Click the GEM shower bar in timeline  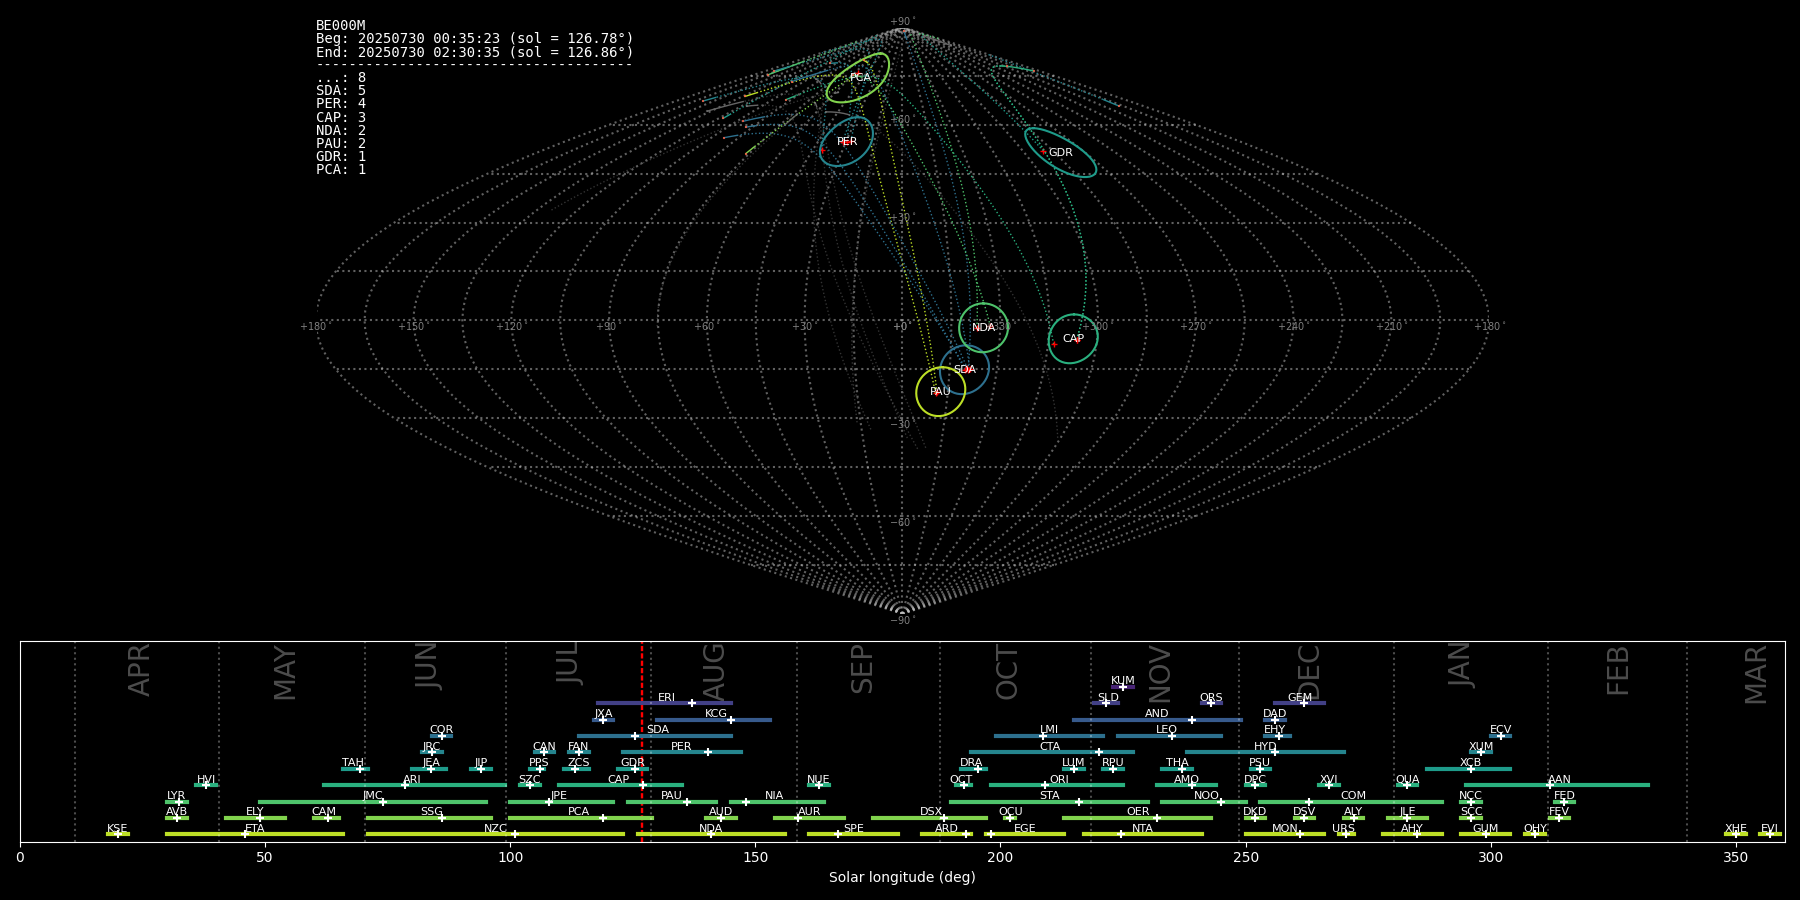1299,703
